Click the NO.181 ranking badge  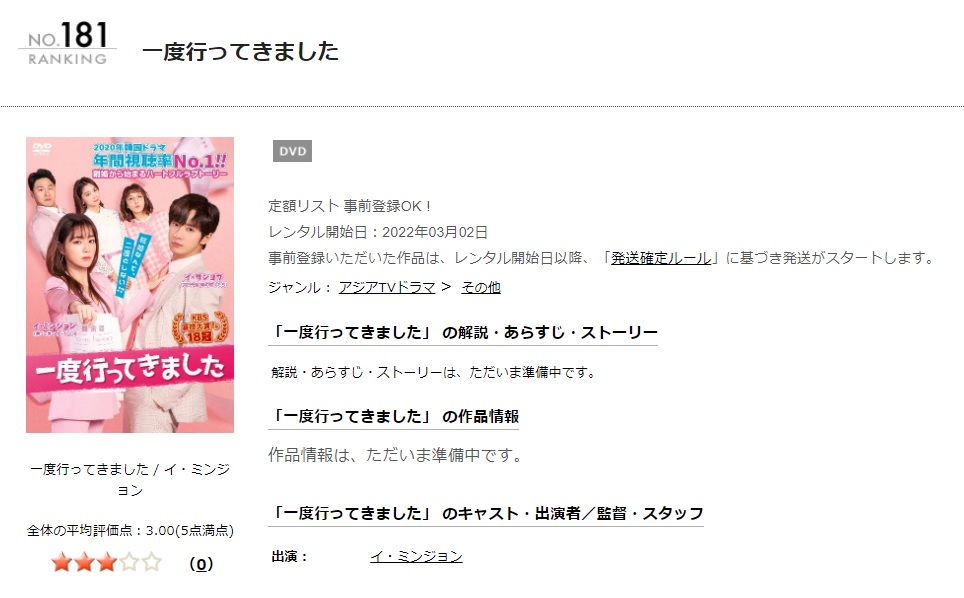[x=68, y=43]
